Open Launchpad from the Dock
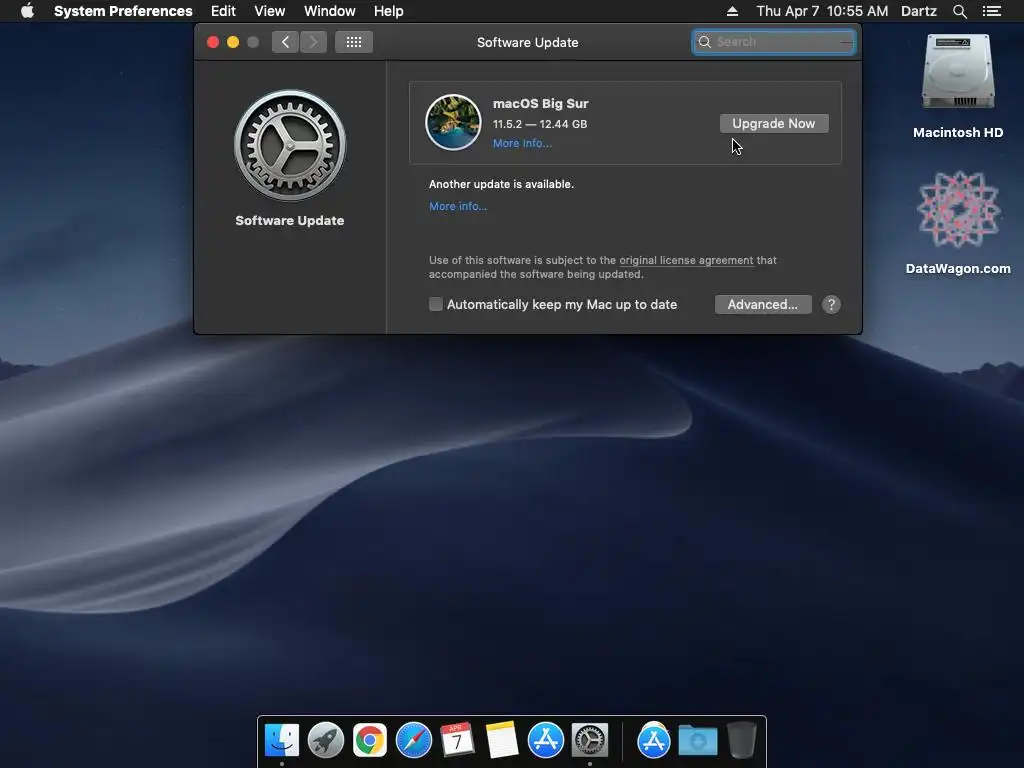Screen dimensions: 1024x768 [325, 740]
